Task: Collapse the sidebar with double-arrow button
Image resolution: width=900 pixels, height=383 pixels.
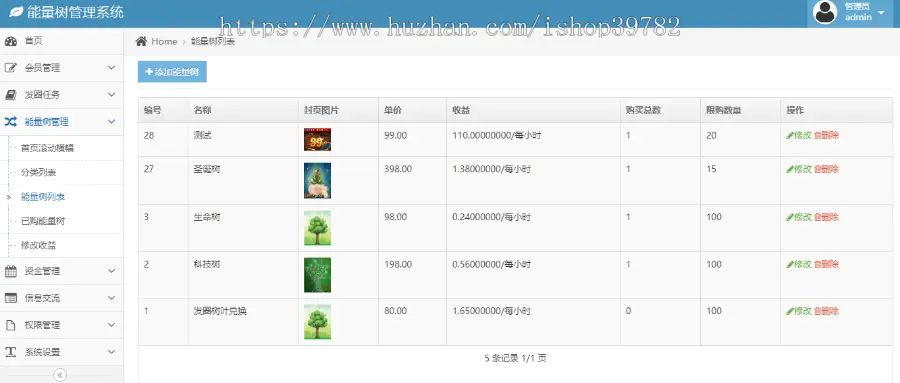Action: (60, 375)
